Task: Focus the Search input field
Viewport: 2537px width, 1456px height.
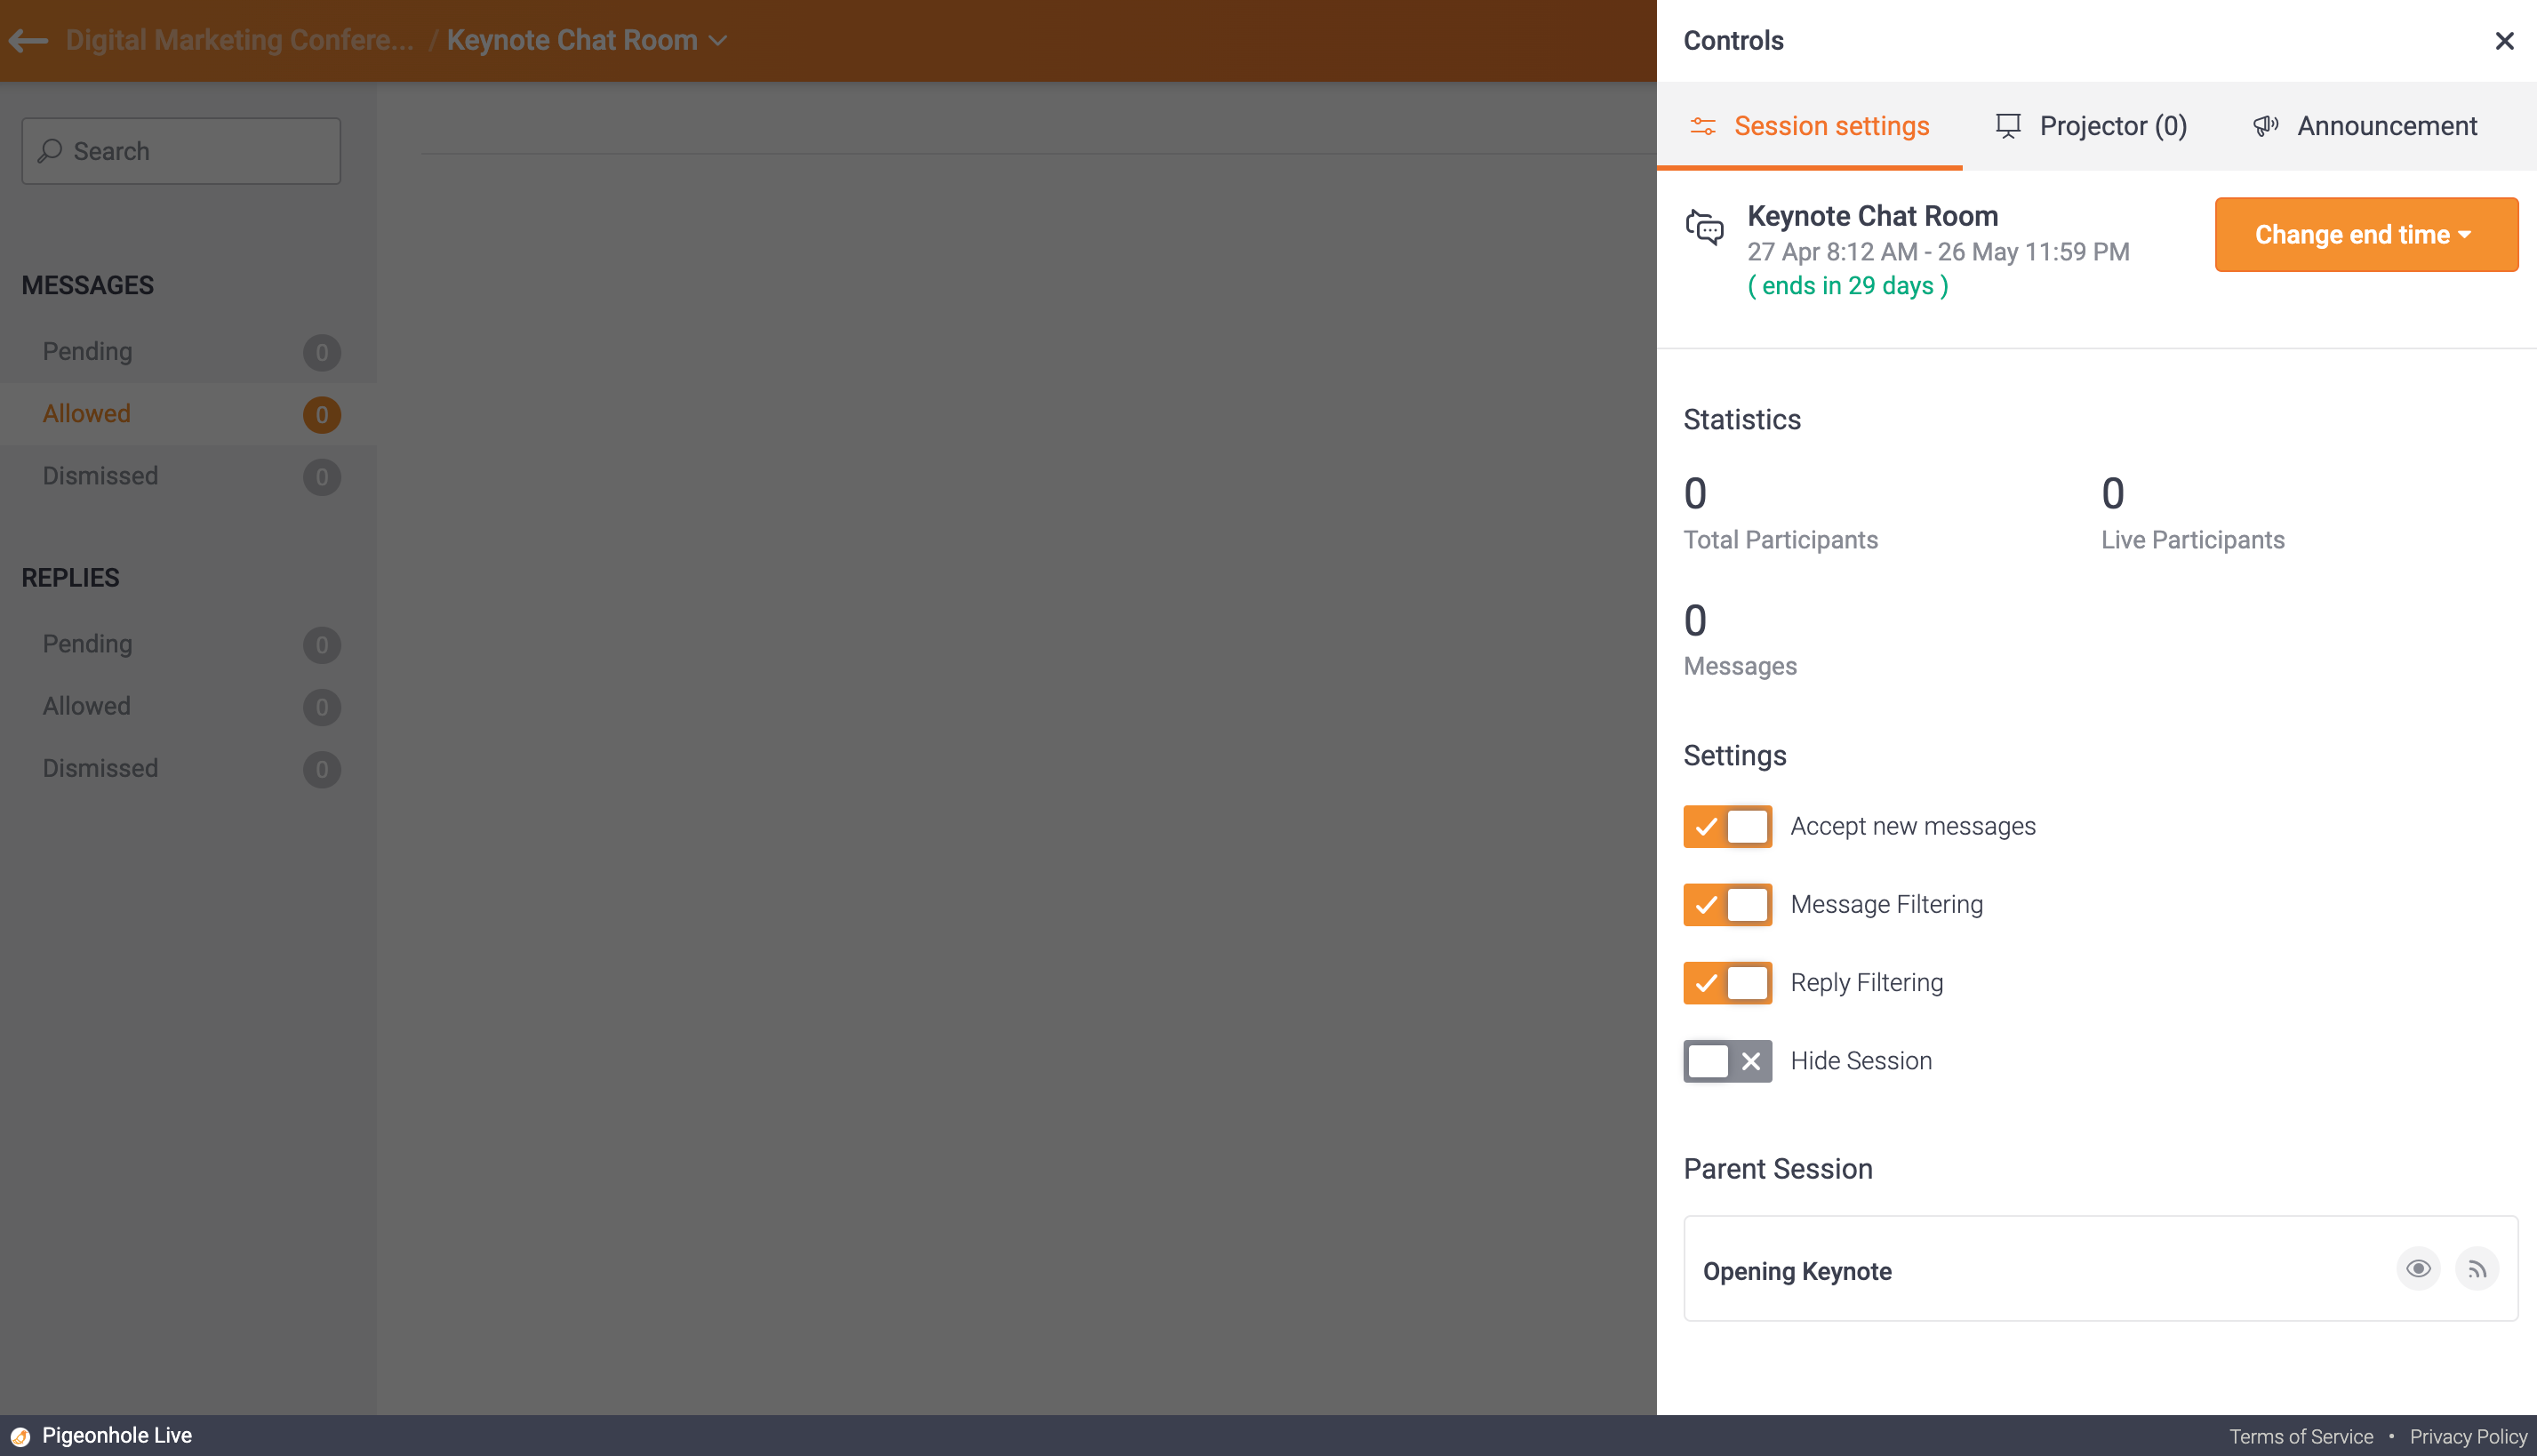Action: [181, 151]
